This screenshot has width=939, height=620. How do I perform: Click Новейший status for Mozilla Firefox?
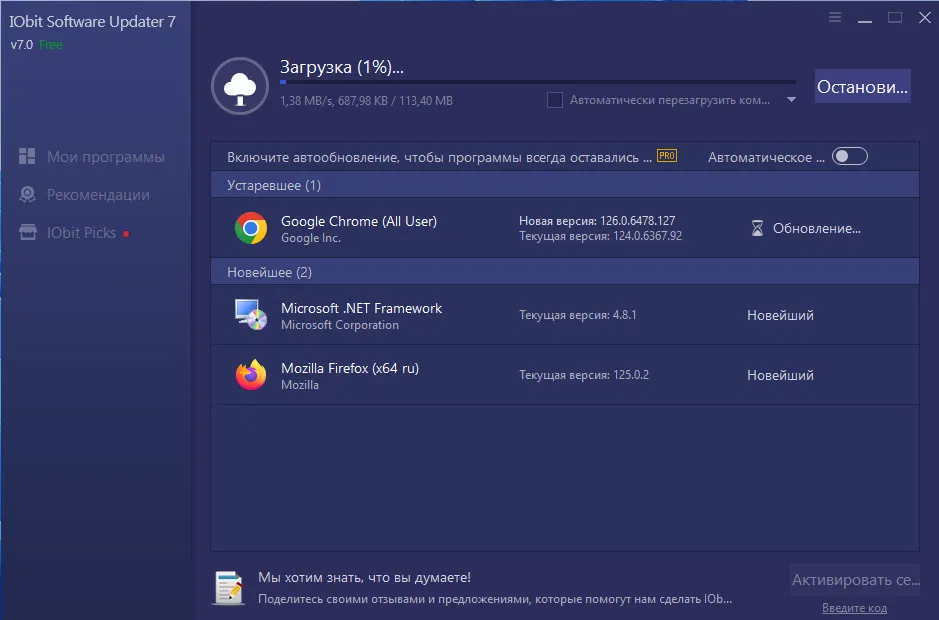[x=780, y=375]
